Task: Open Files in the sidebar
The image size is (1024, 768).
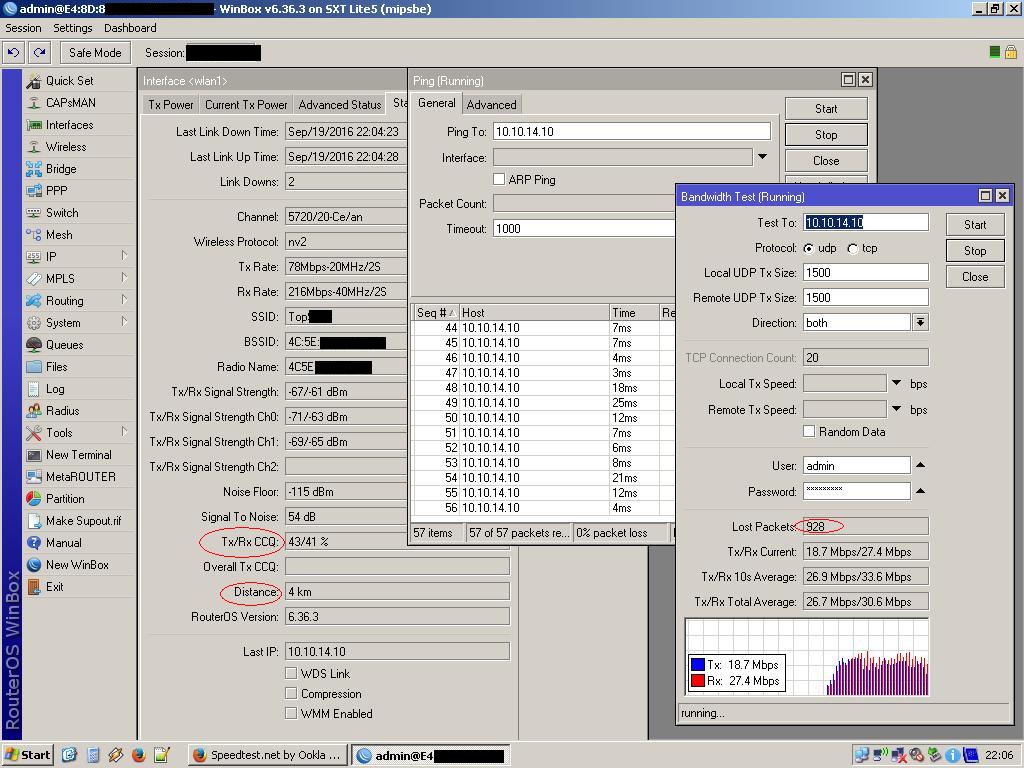Action: tap(56, 367)
